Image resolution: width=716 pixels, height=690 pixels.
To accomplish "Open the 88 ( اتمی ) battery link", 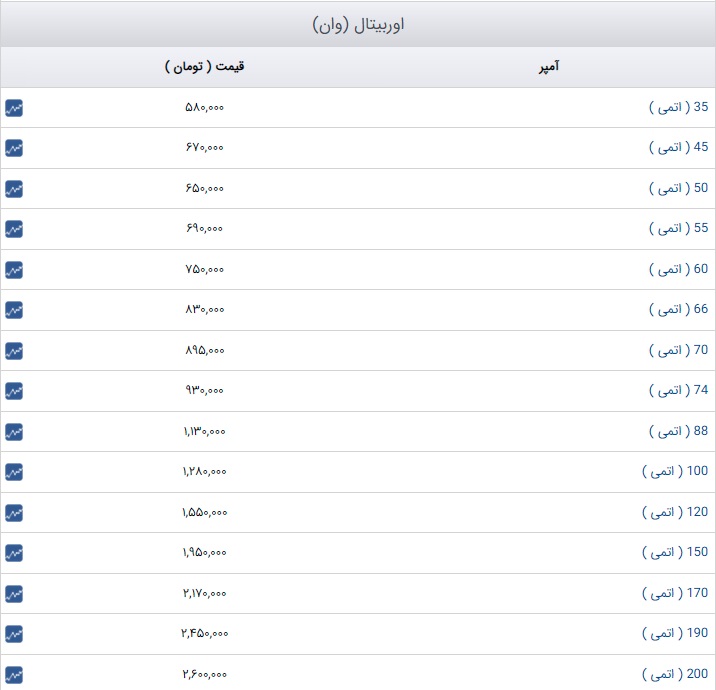I will [679, 431].
